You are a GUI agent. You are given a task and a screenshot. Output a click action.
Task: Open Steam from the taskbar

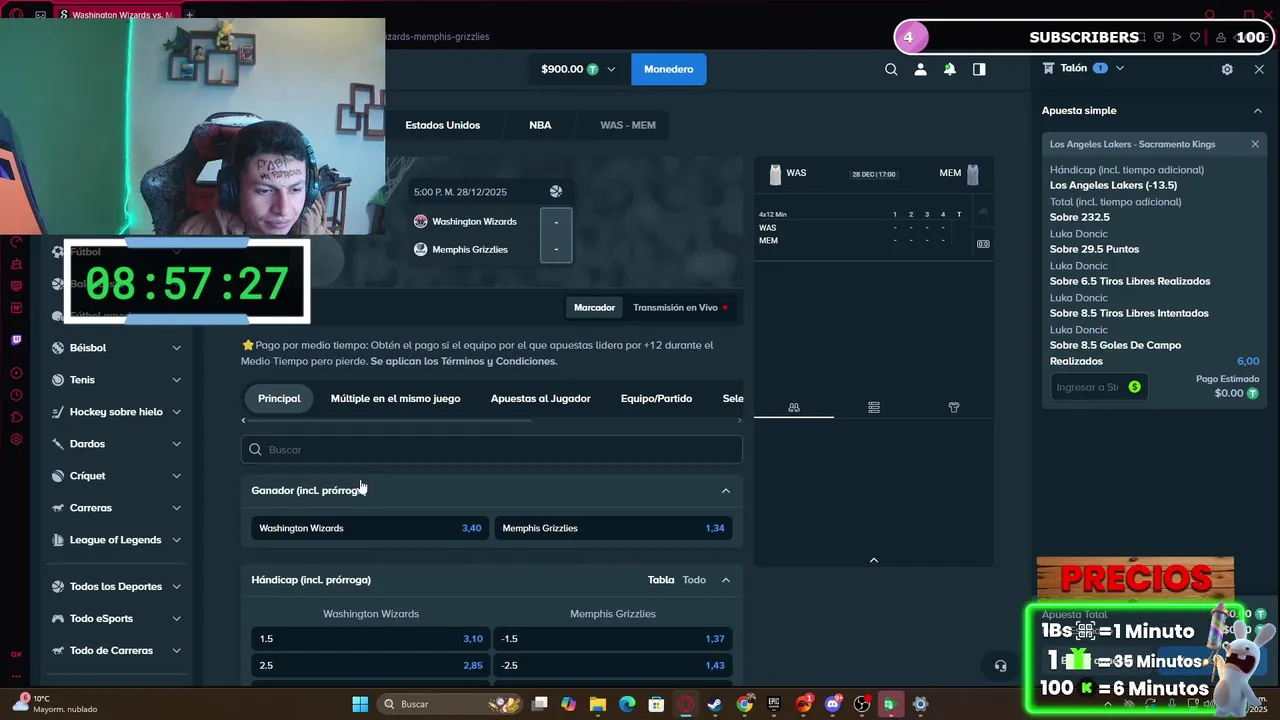coord(714,704)
